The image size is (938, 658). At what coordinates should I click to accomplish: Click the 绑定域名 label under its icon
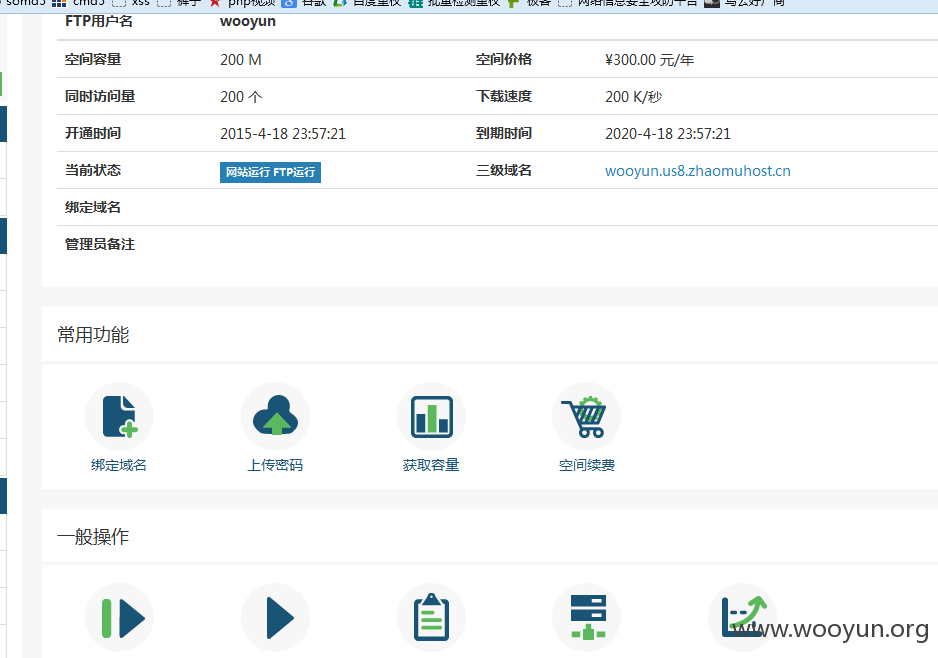point(119,465)
